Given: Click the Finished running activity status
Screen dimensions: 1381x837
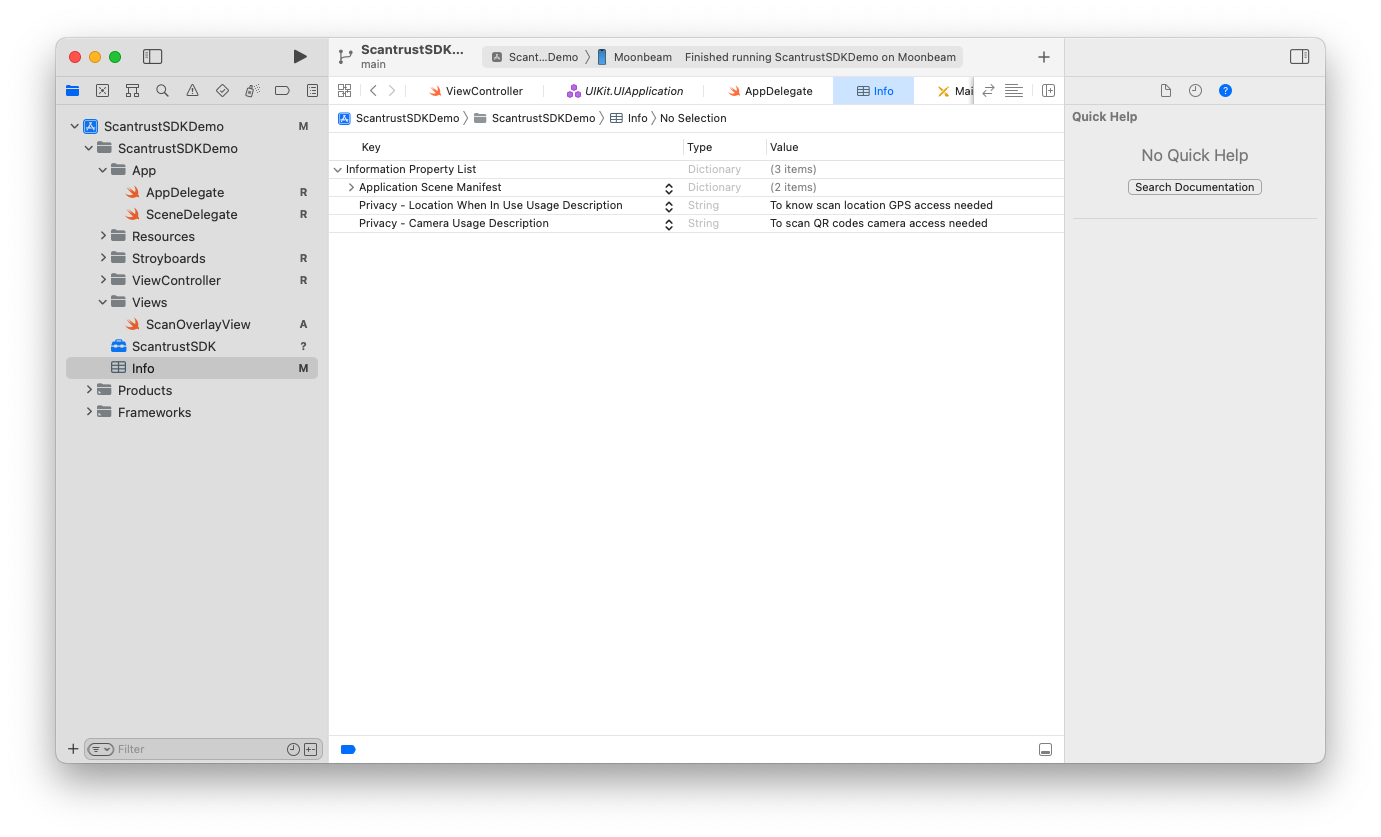Looking at the screenshot, I should point(820,57).
